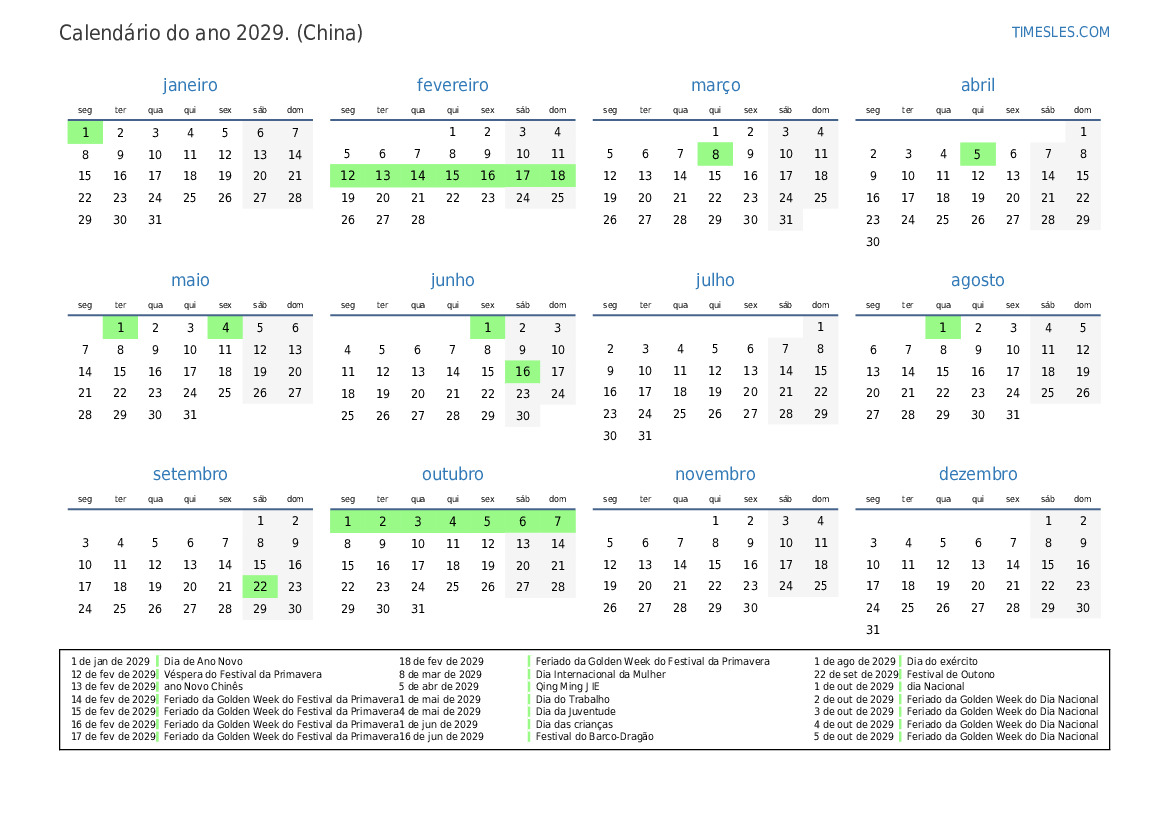Viewport: 1169px width, 827px height.
Task: Select legend date '5 de out de 2029'
Action: point(854,736)
